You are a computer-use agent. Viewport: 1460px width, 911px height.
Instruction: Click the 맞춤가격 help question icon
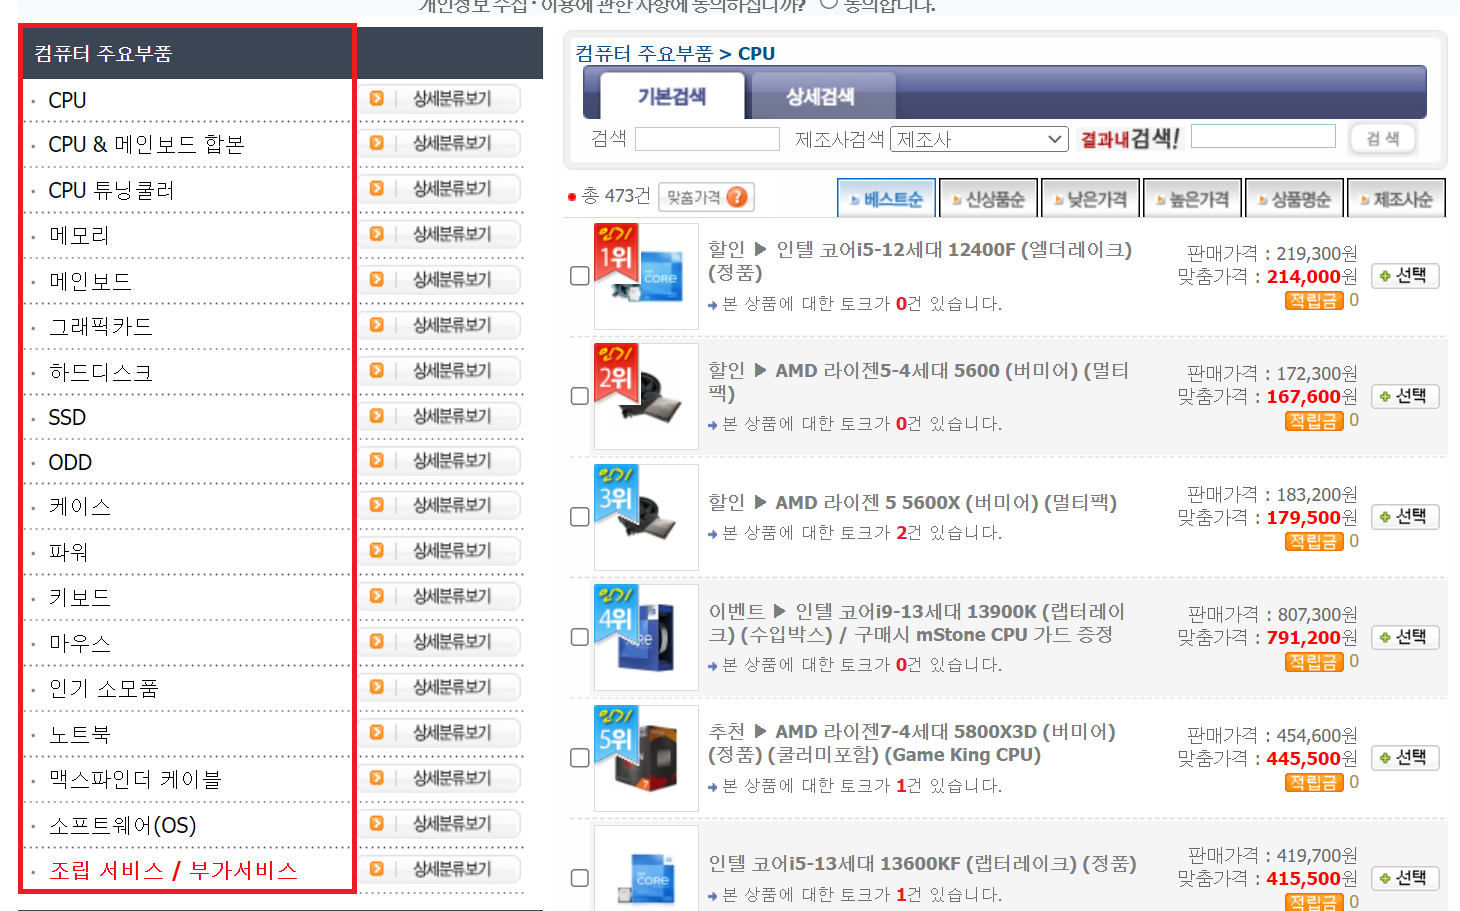[737, 197]
